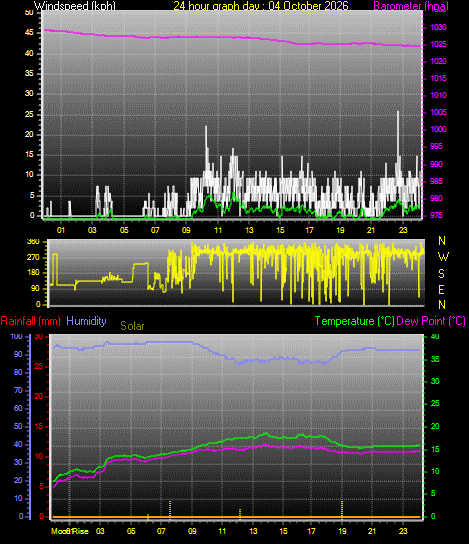
Task: Click the 15 windspeed axis value
Action: [29, 155]
